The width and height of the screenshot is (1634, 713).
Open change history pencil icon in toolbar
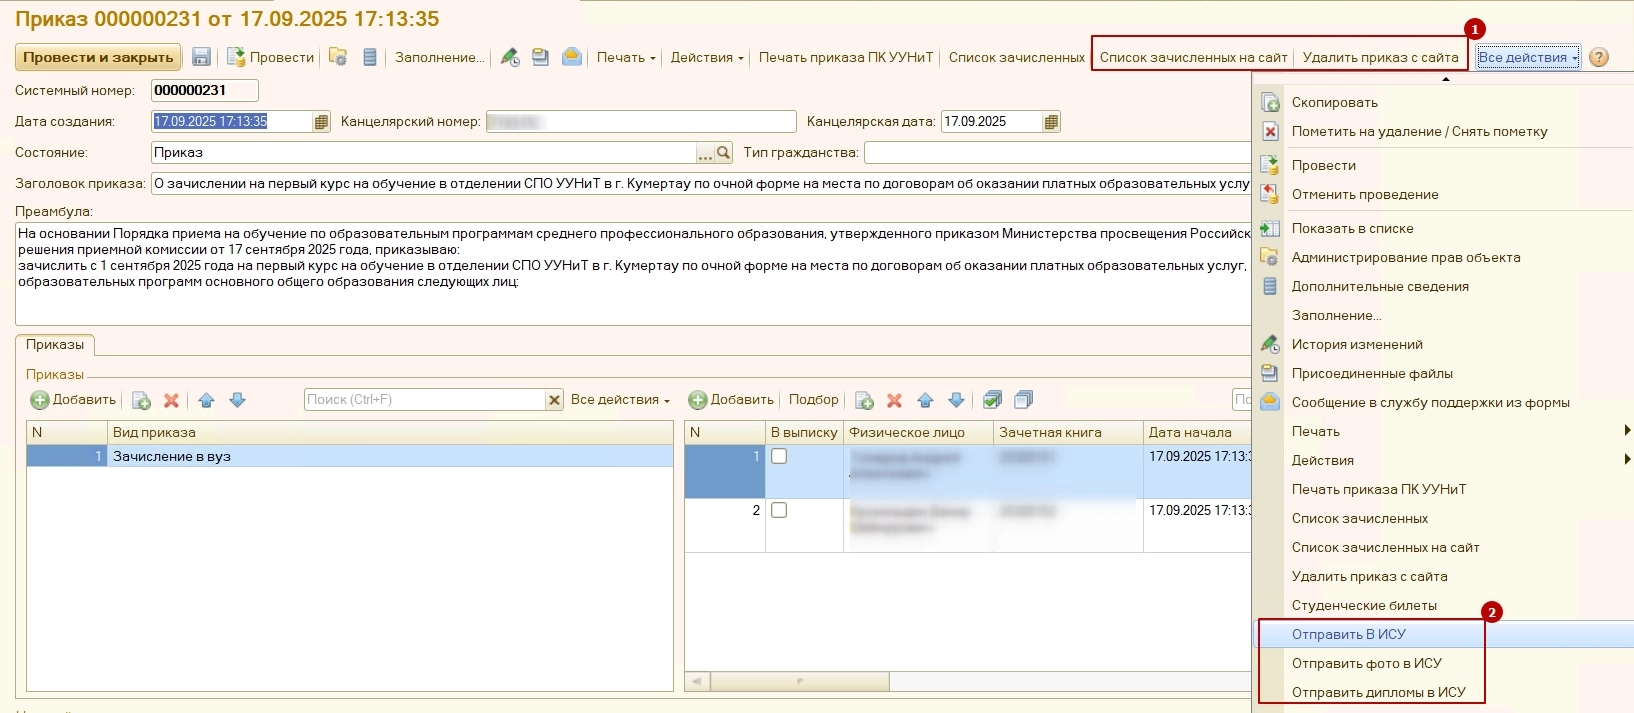(510, 57)
